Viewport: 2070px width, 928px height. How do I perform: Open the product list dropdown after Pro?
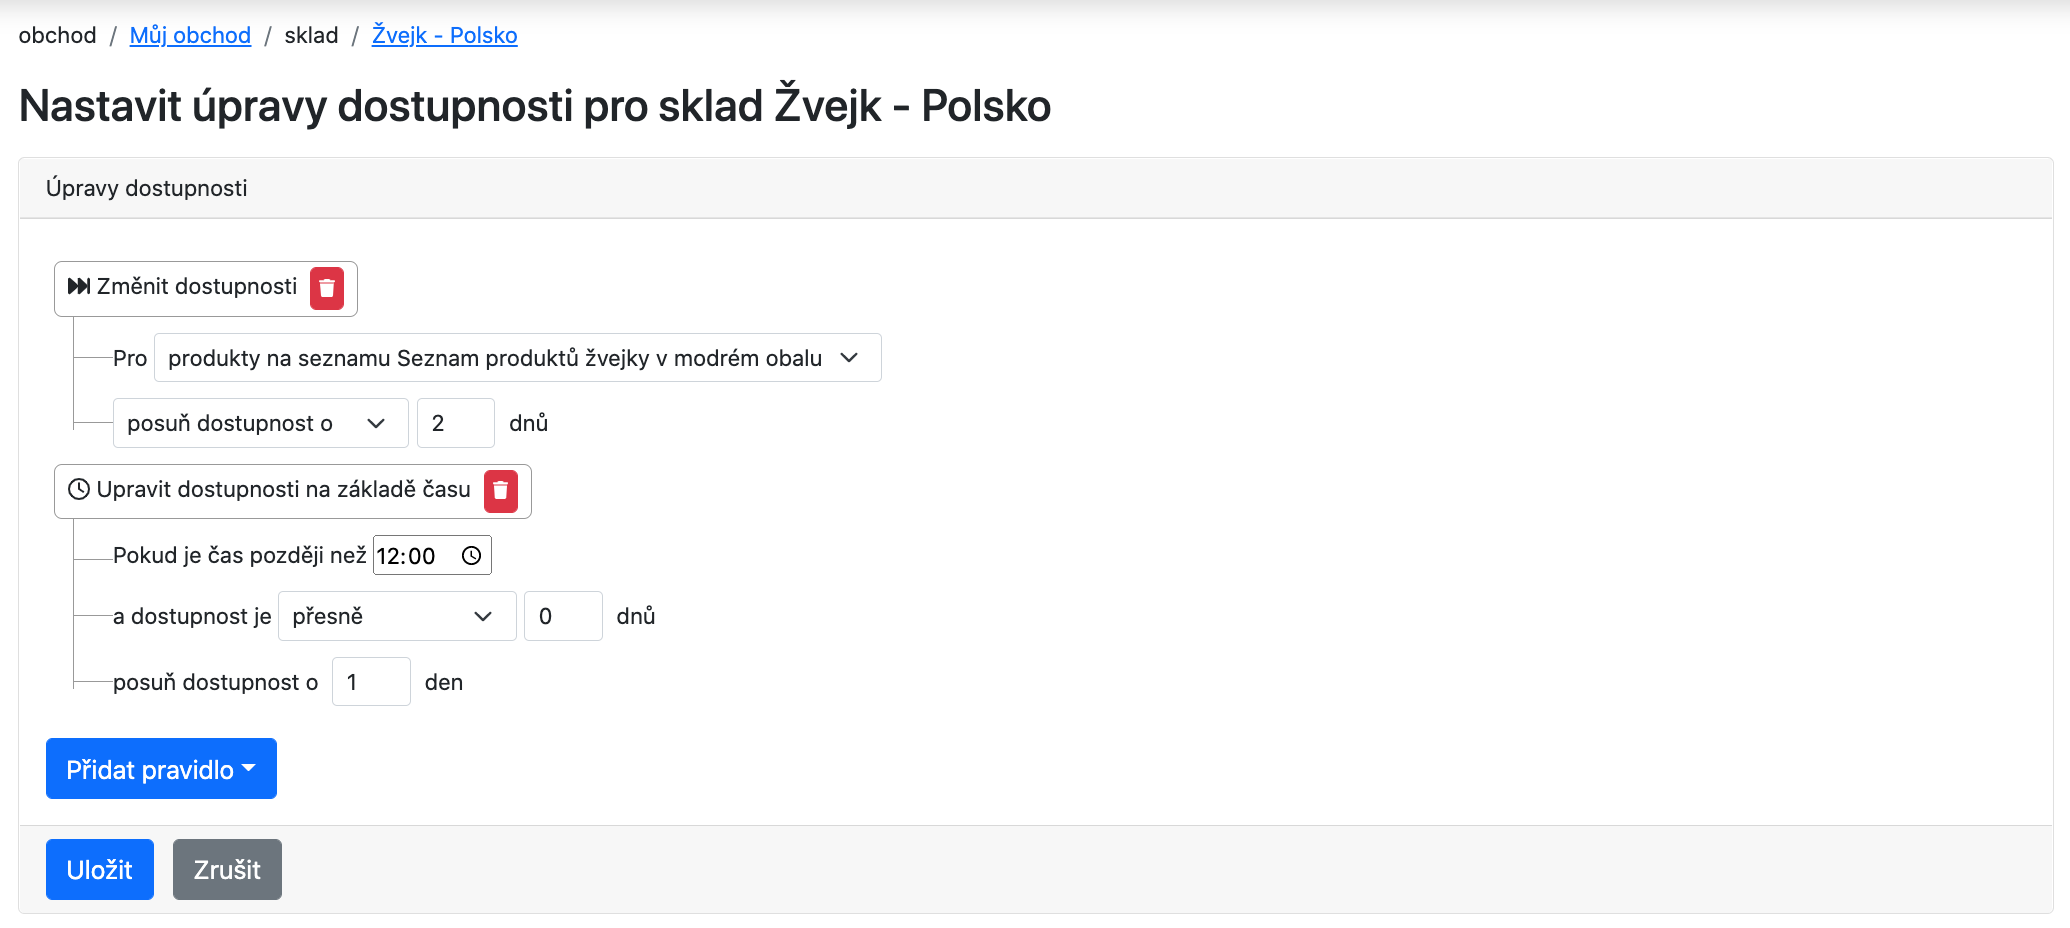518,358
